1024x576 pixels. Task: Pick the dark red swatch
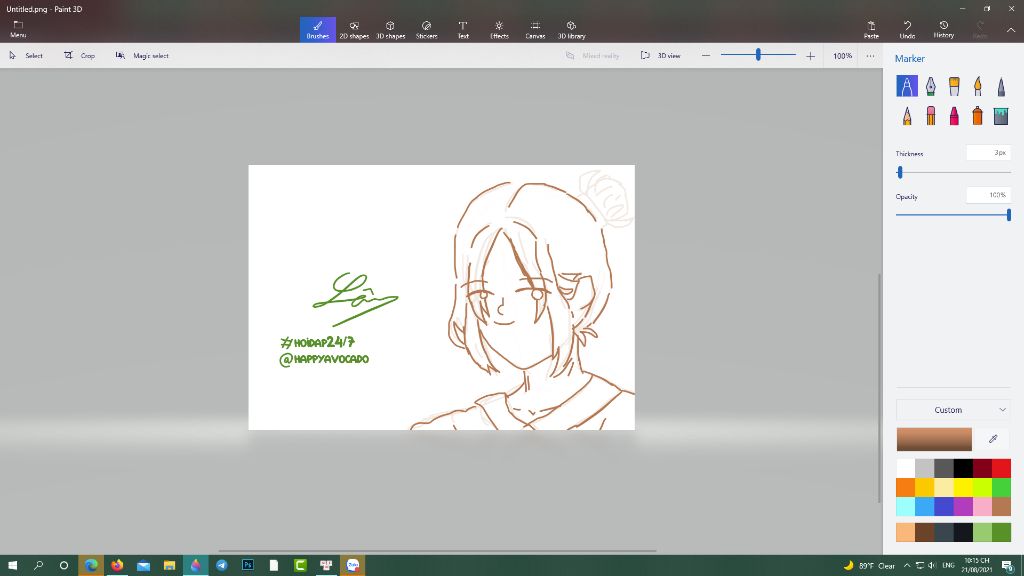982,468
